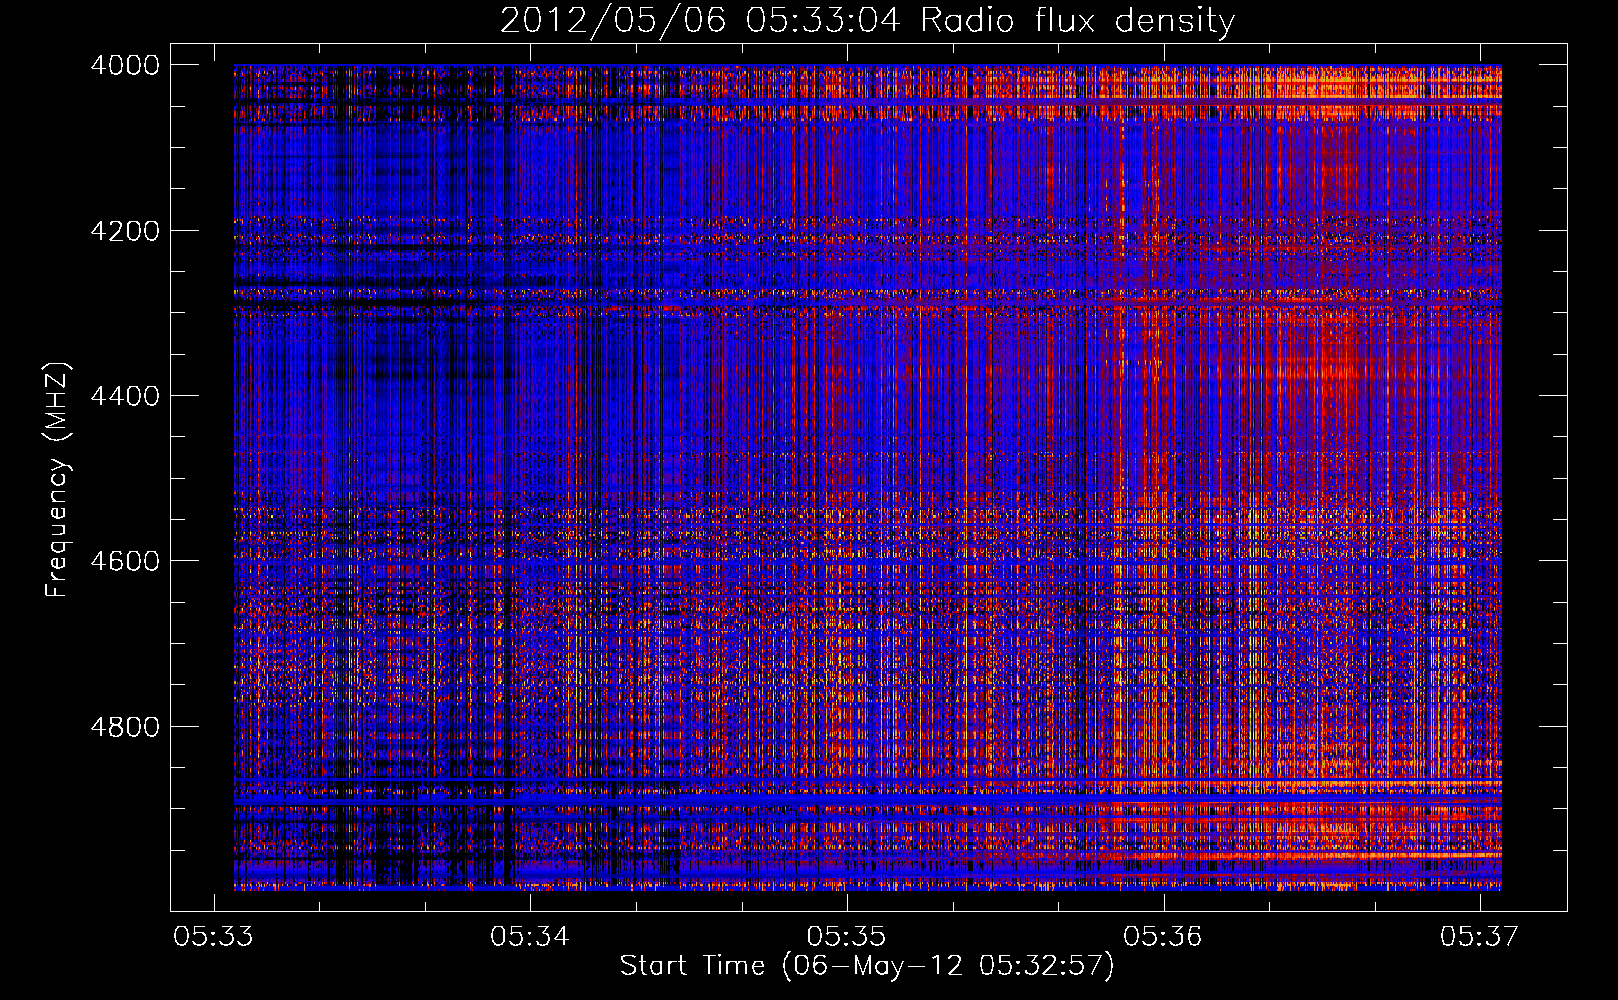The width and height of the screenshot is (1618, 1000).
Task: Click the plot title 'Radio flux density'
Action: point(1078,21)
